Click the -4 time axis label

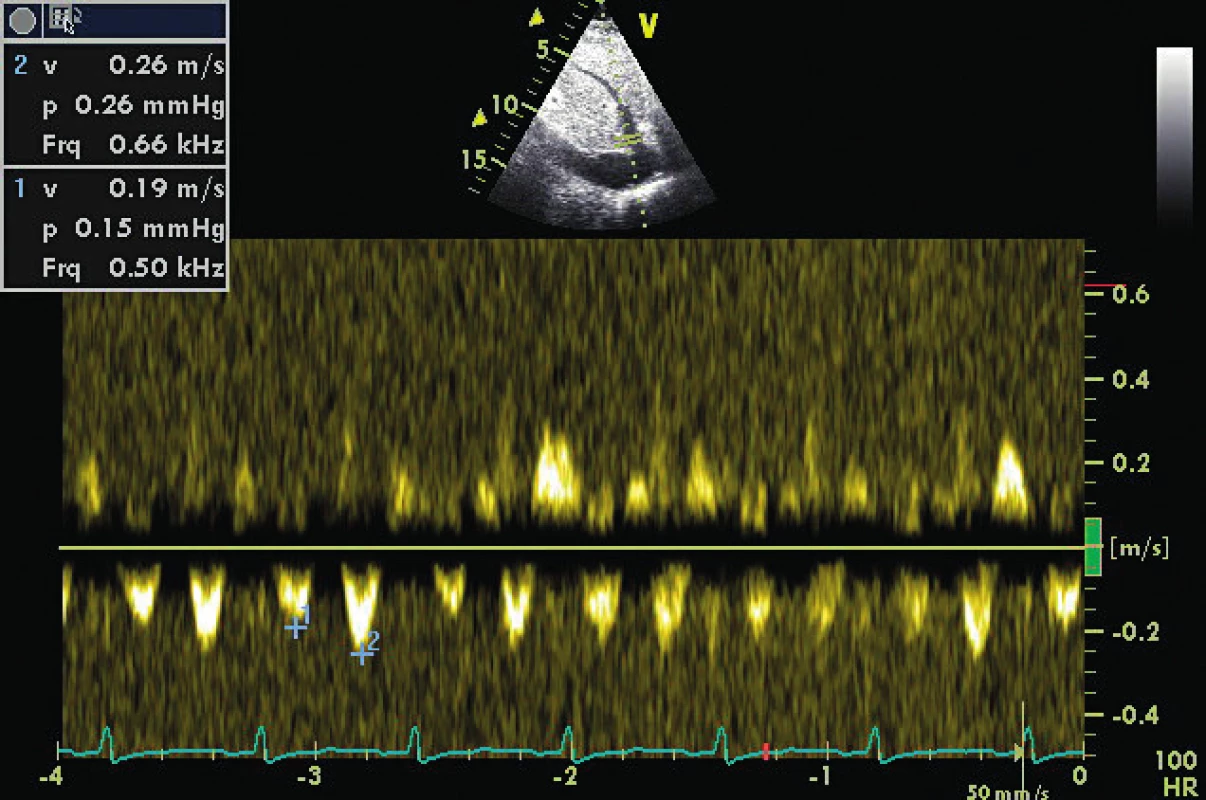(53, 776)
